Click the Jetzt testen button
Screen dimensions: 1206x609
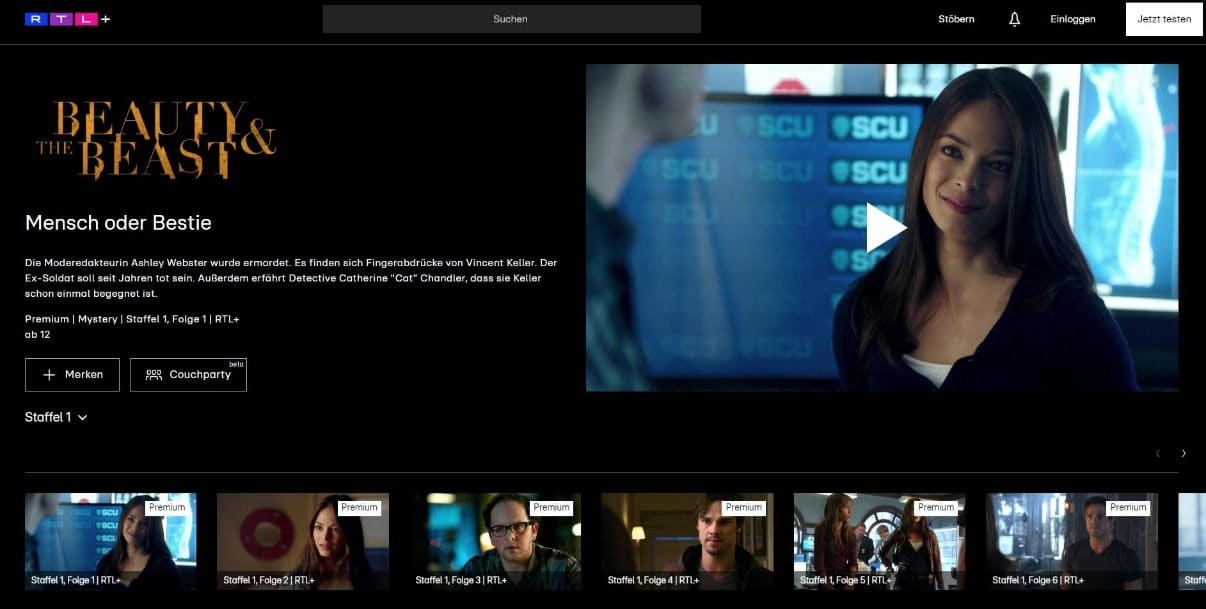click(1164, 19)
